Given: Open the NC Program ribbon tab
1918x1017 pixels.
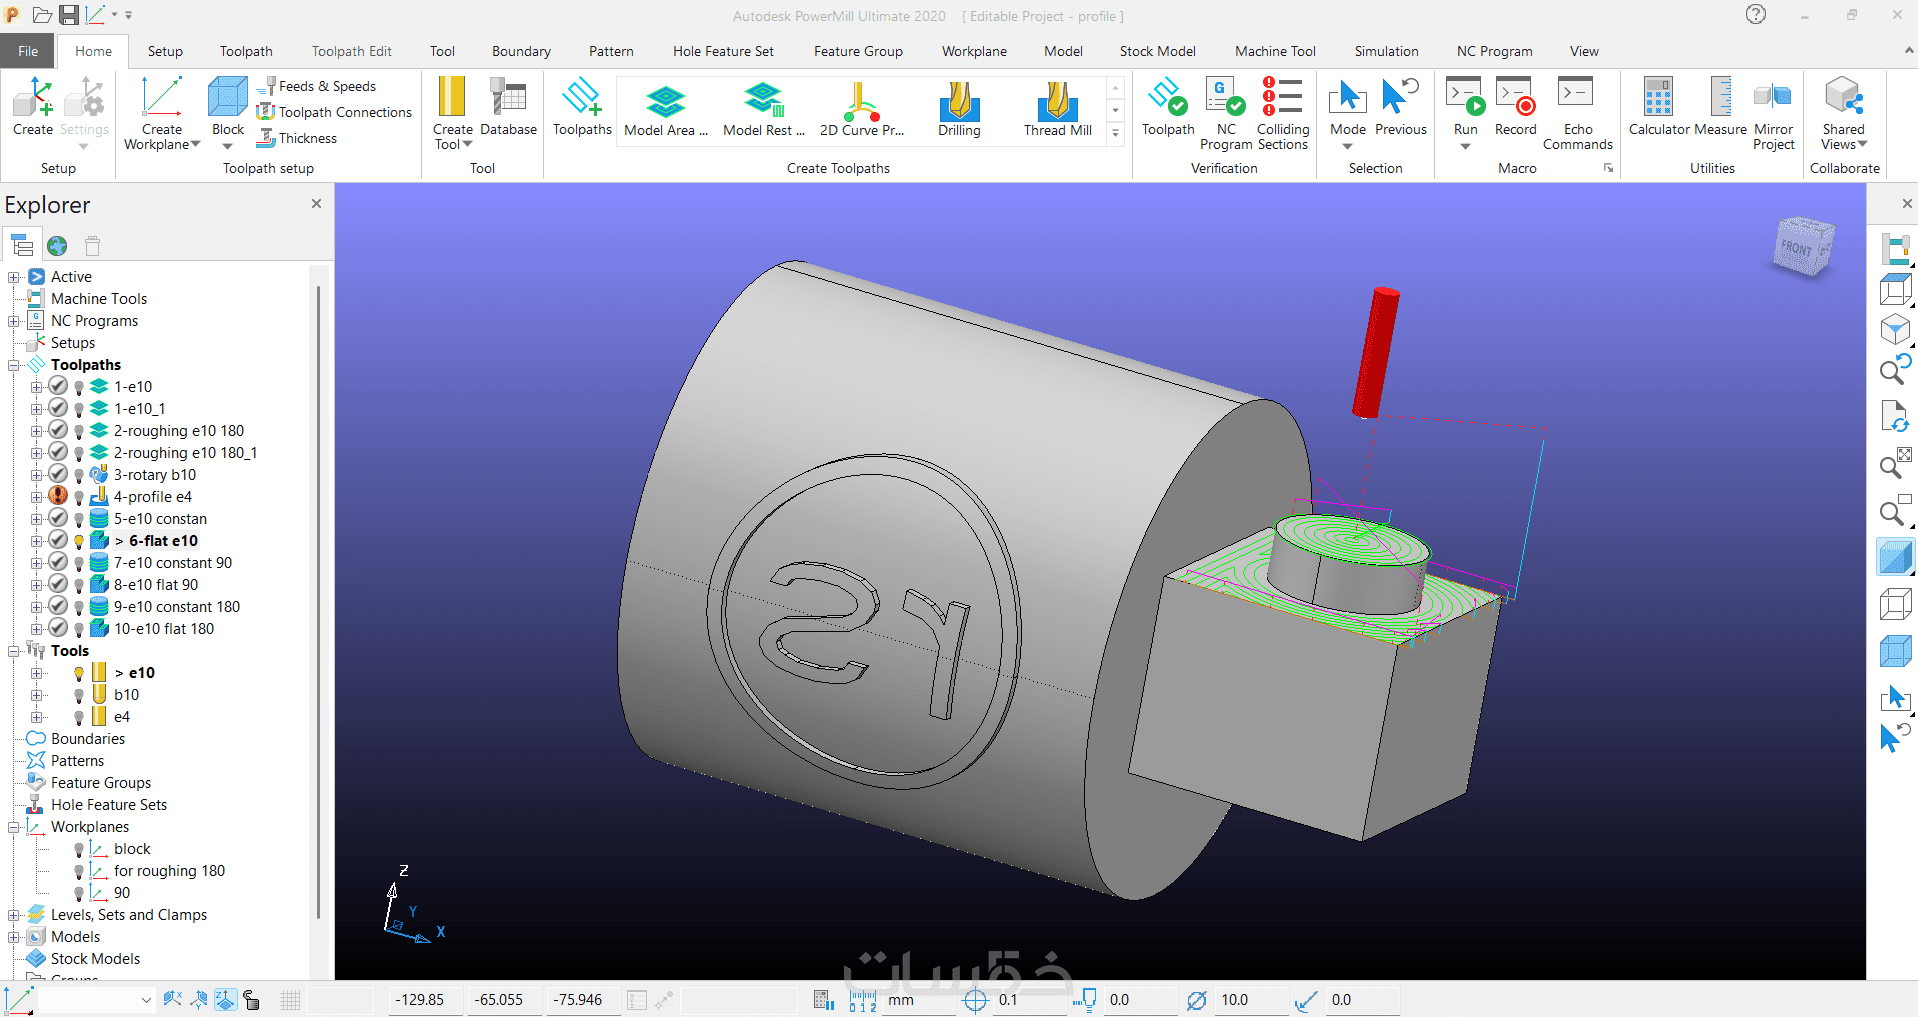Looking at the screenshot, I should click(1494, 51).
